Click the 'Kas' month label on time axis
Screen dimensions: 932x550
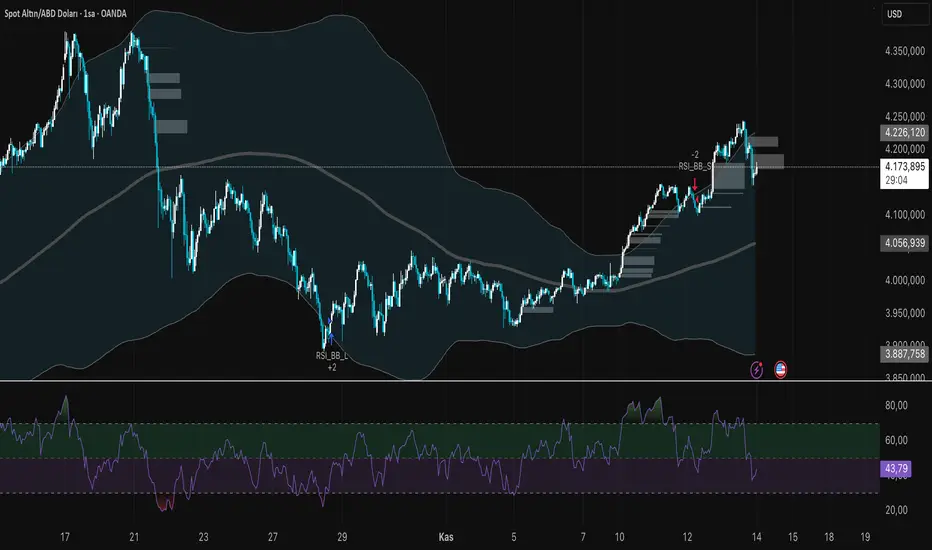[446, 537]
